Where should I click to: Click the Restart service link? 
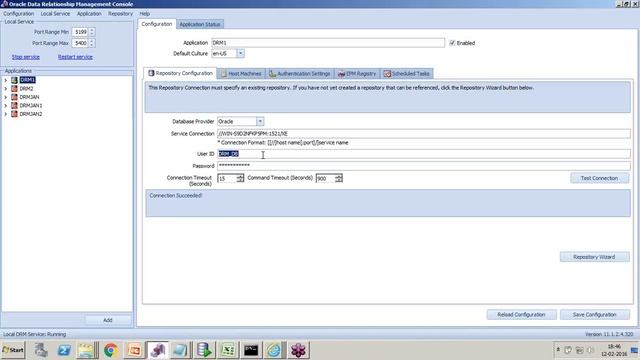(75, 57)
